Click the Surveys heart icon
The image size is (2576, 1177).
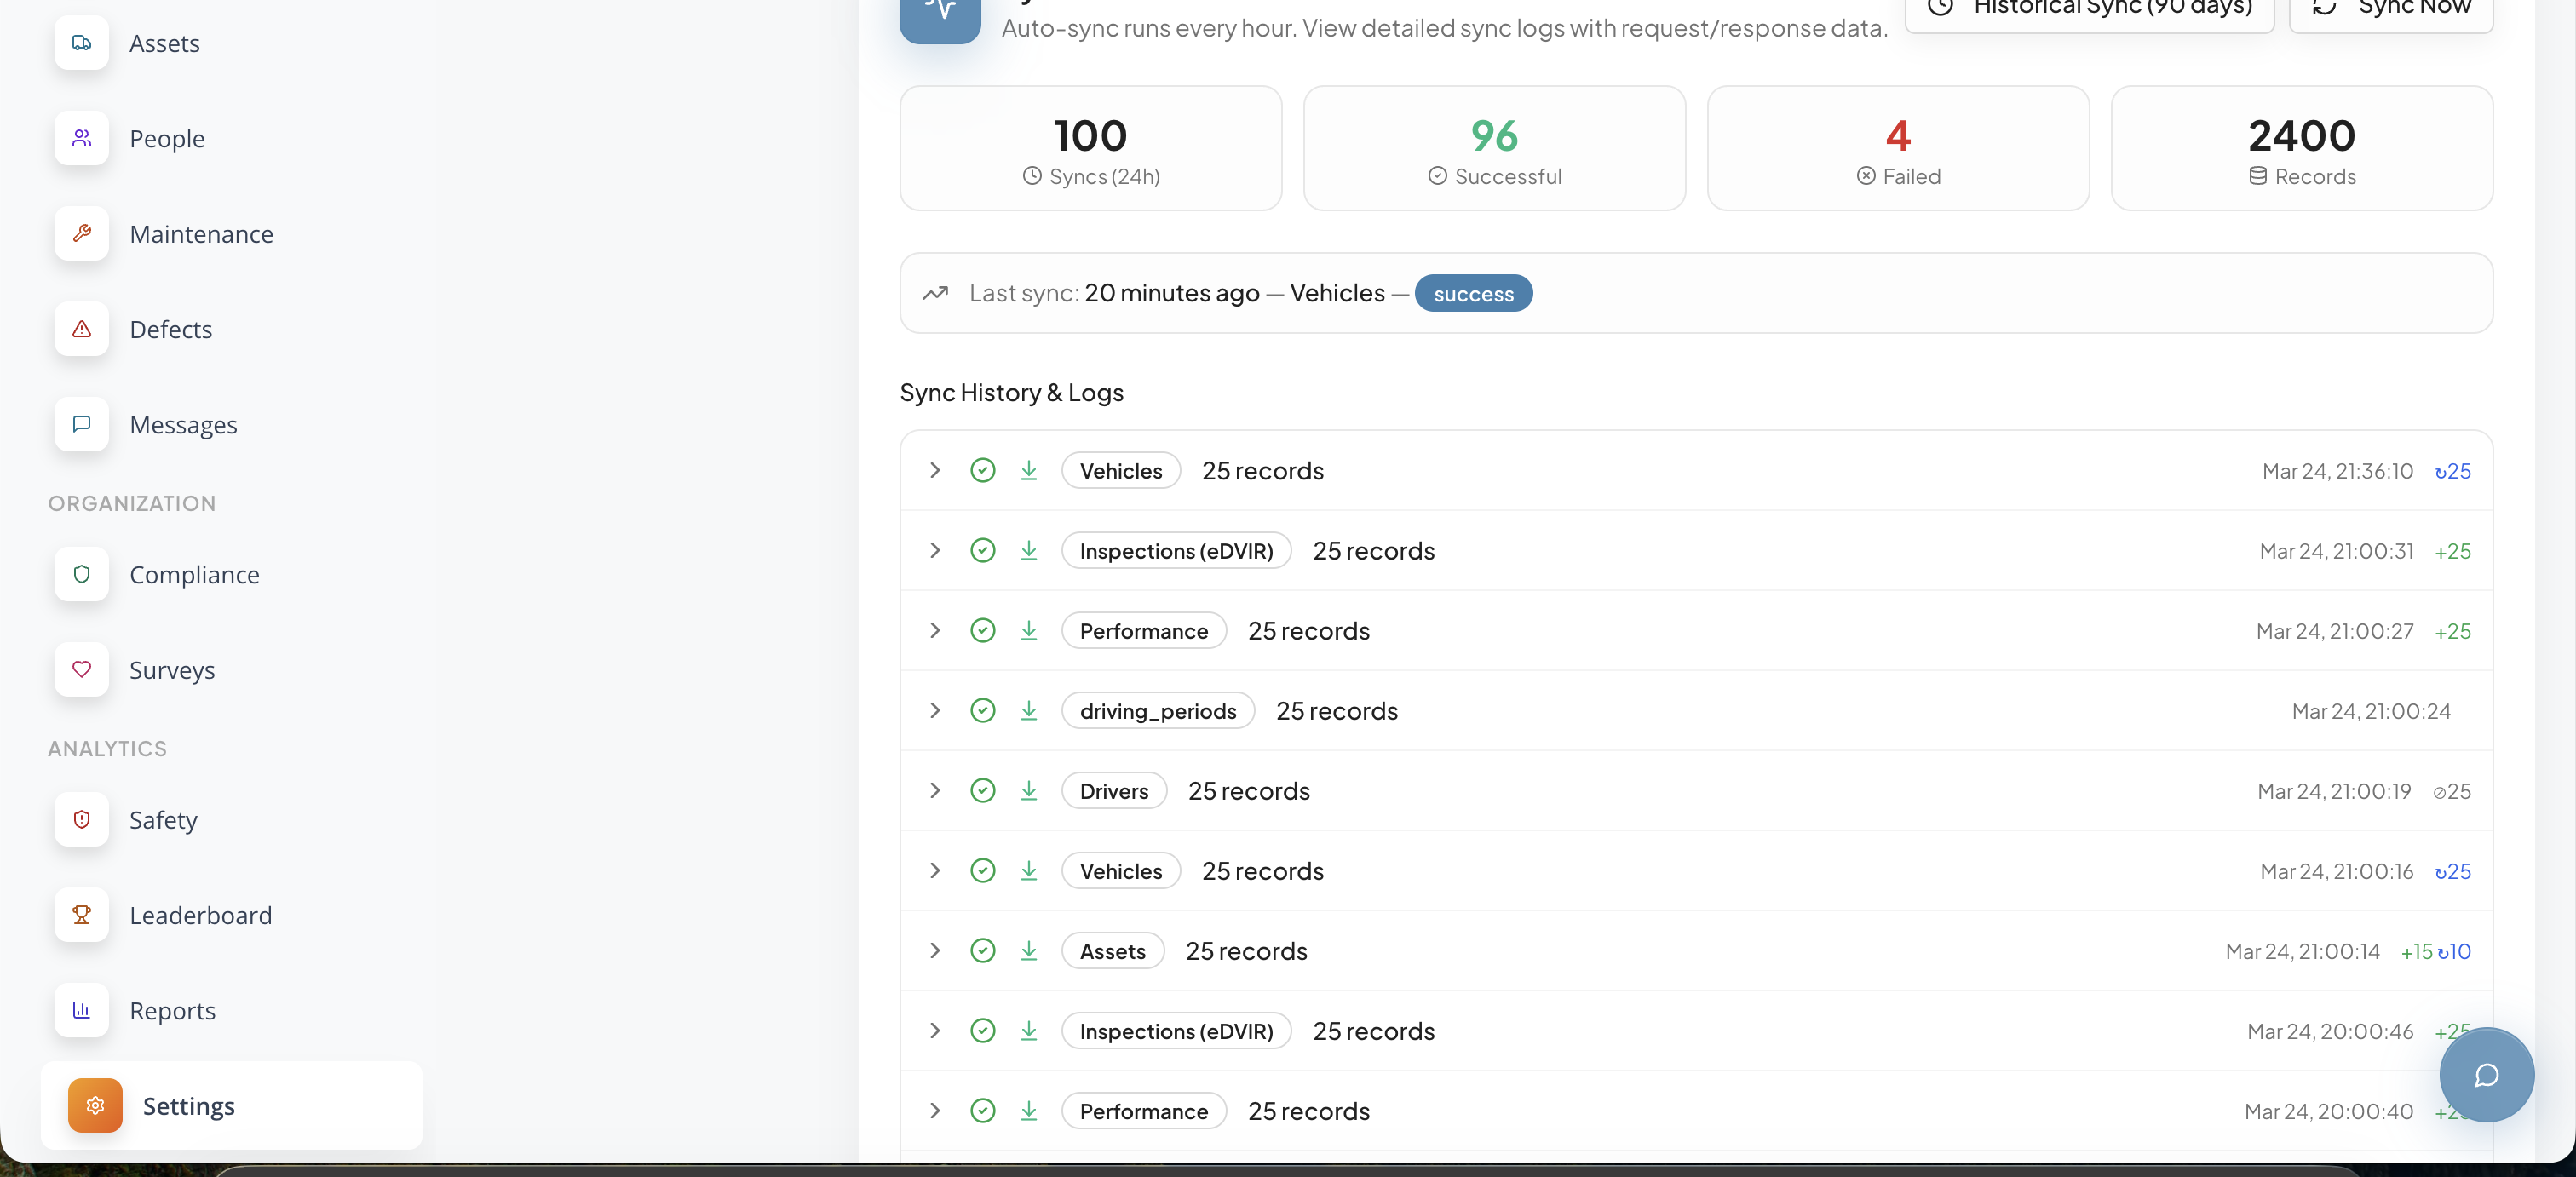coord(82,669)
